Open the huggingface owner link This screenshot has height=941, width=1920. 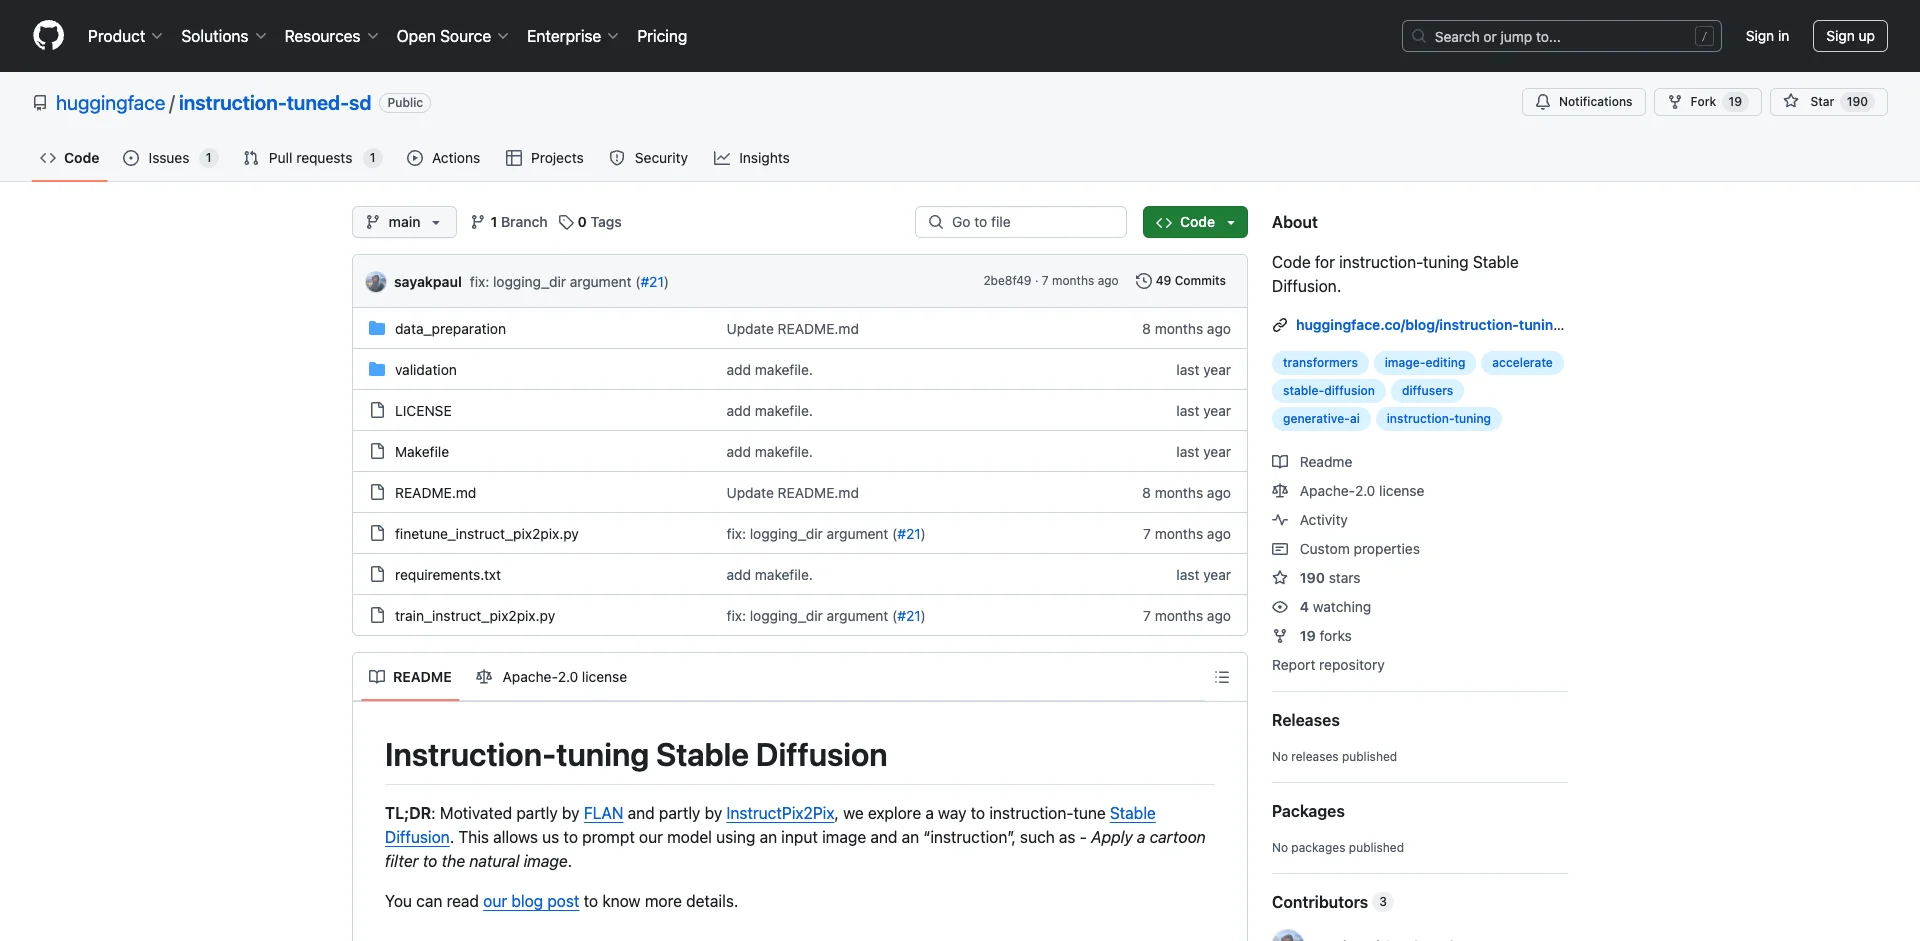(x=110, y=103)
